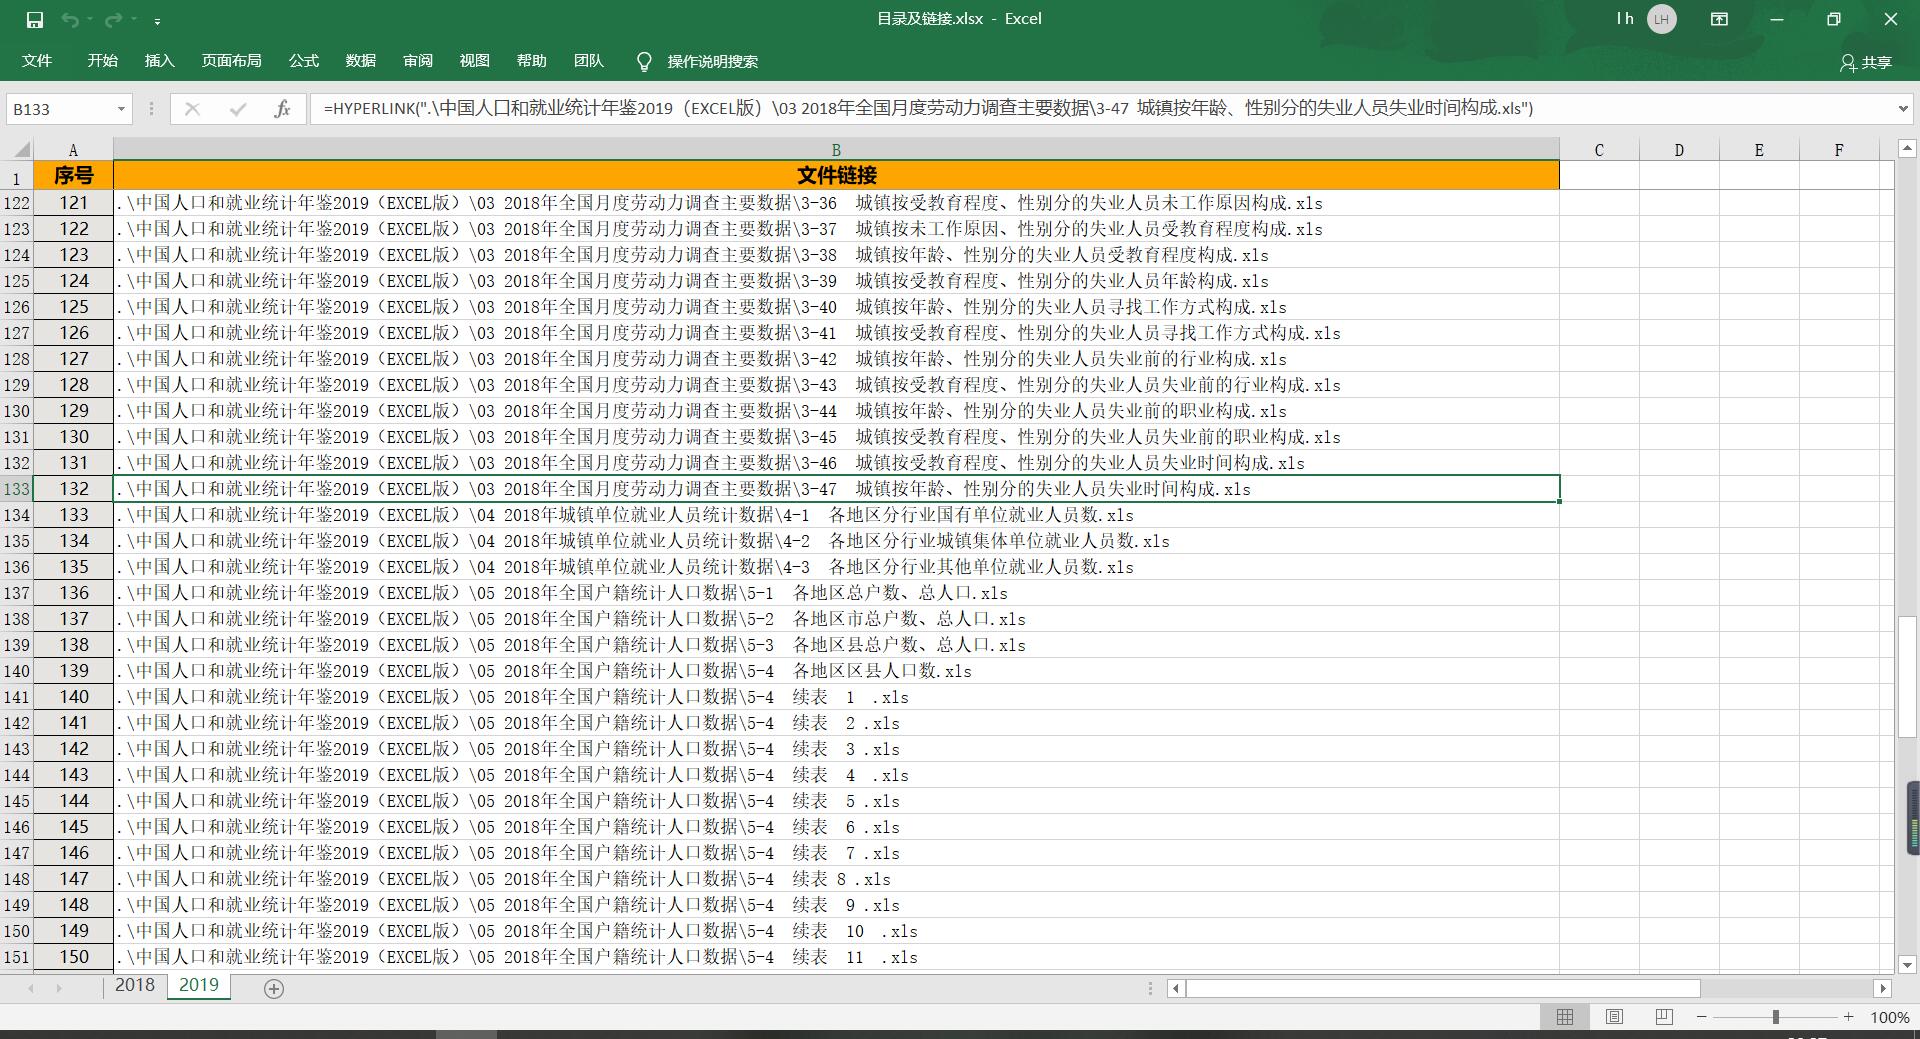
Task: Open link 5-4 各地区区县人口数.xls
Action: point(544,671)
